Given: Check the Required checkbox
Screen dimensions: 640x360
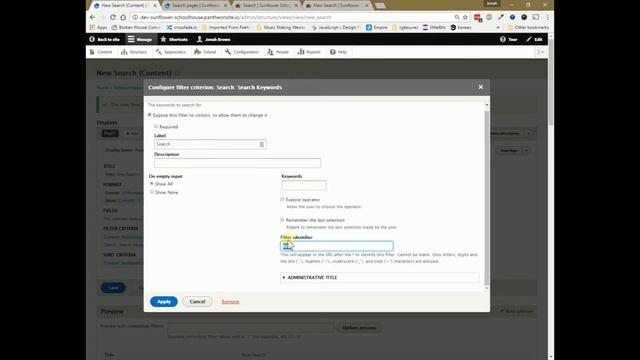Looking at the screenshot, I should point(156,127).
